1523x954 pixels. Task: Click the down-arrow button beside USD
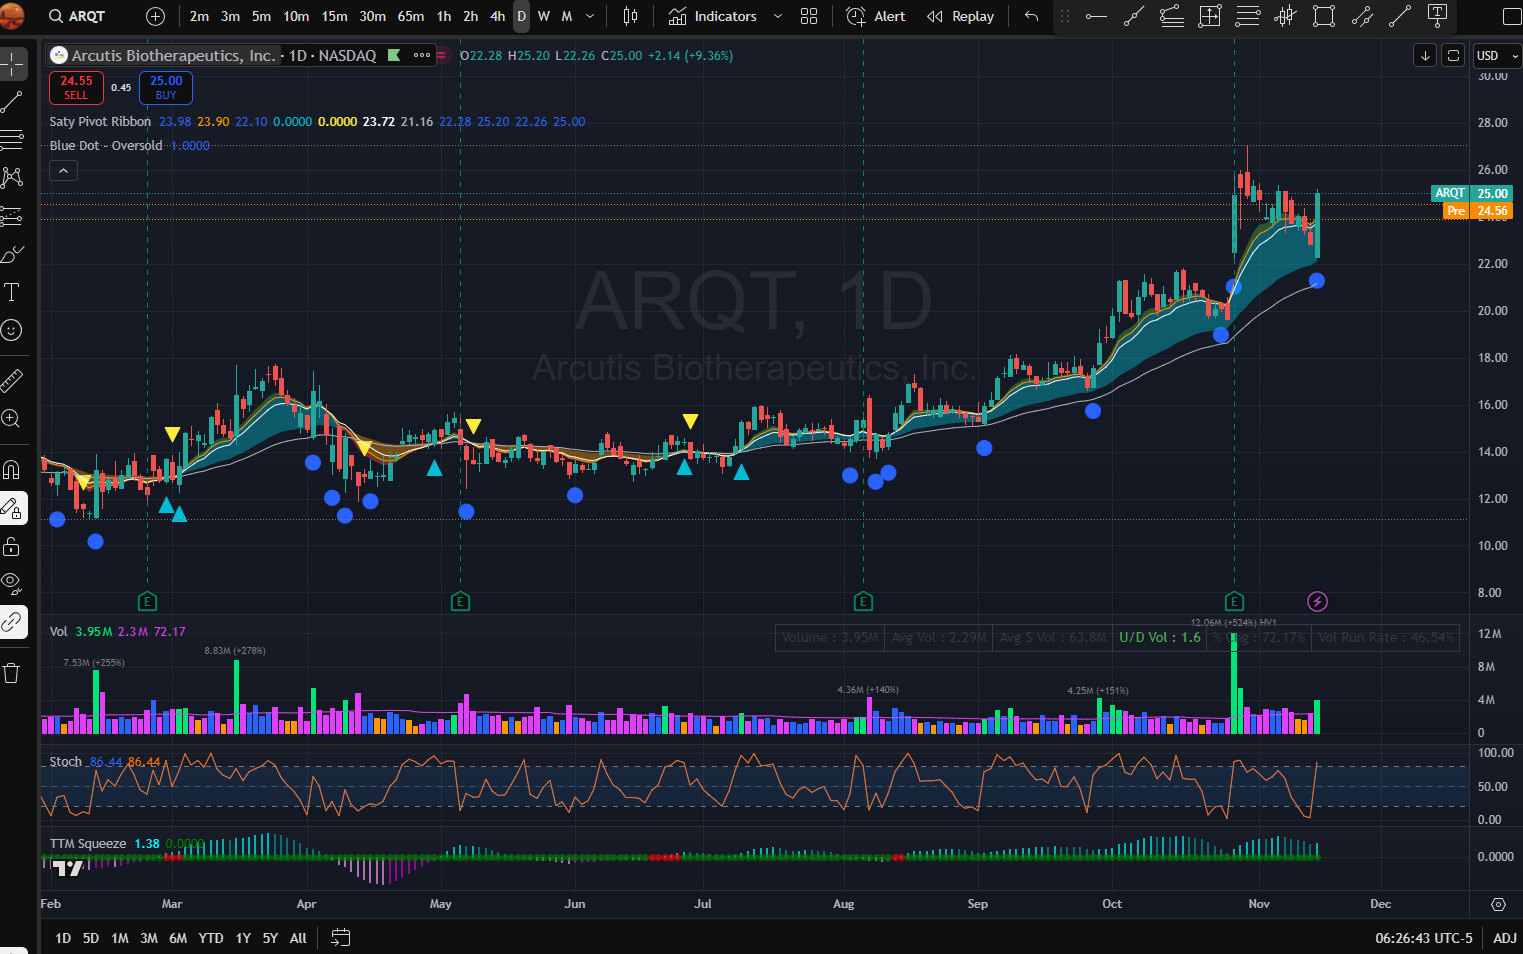1425,55
